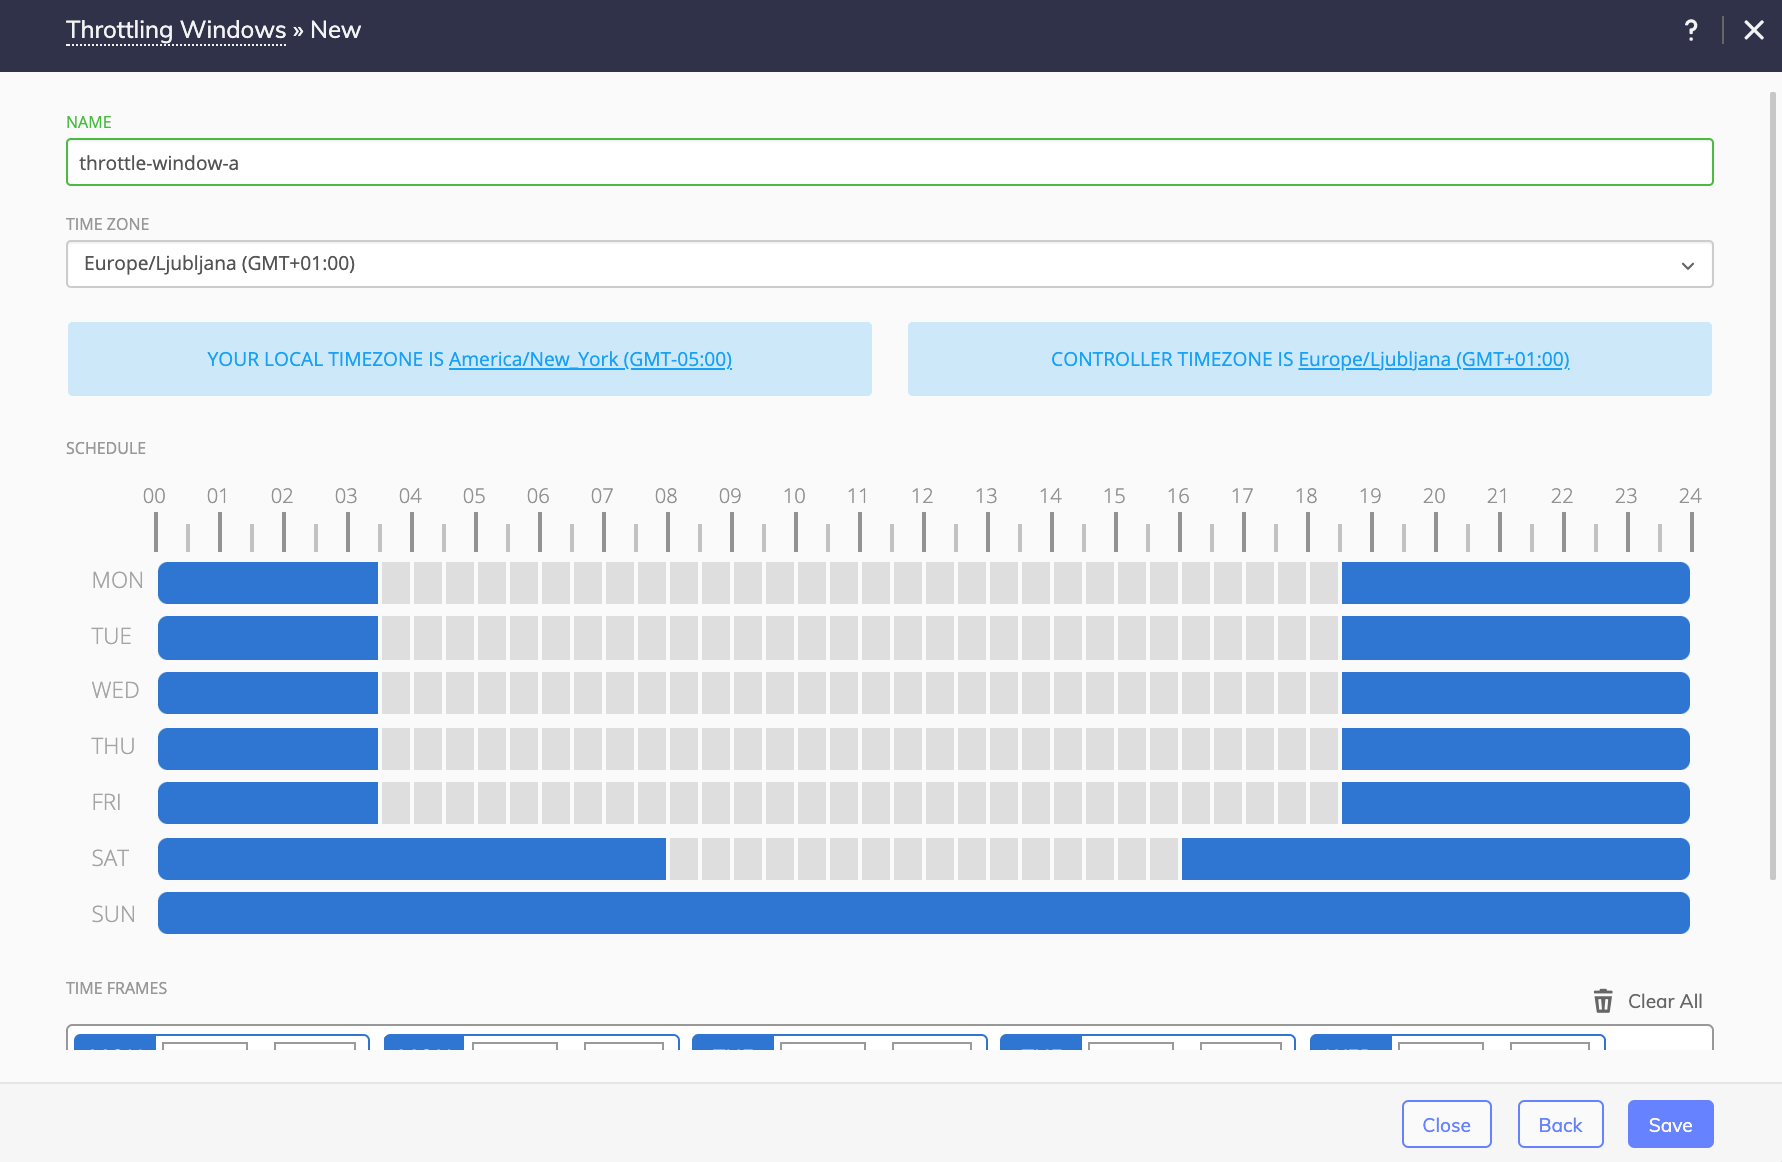The image size is (1782, 1162).
Task: Select Sunday's full-day blue schedule bar
Action: (923, 913)
